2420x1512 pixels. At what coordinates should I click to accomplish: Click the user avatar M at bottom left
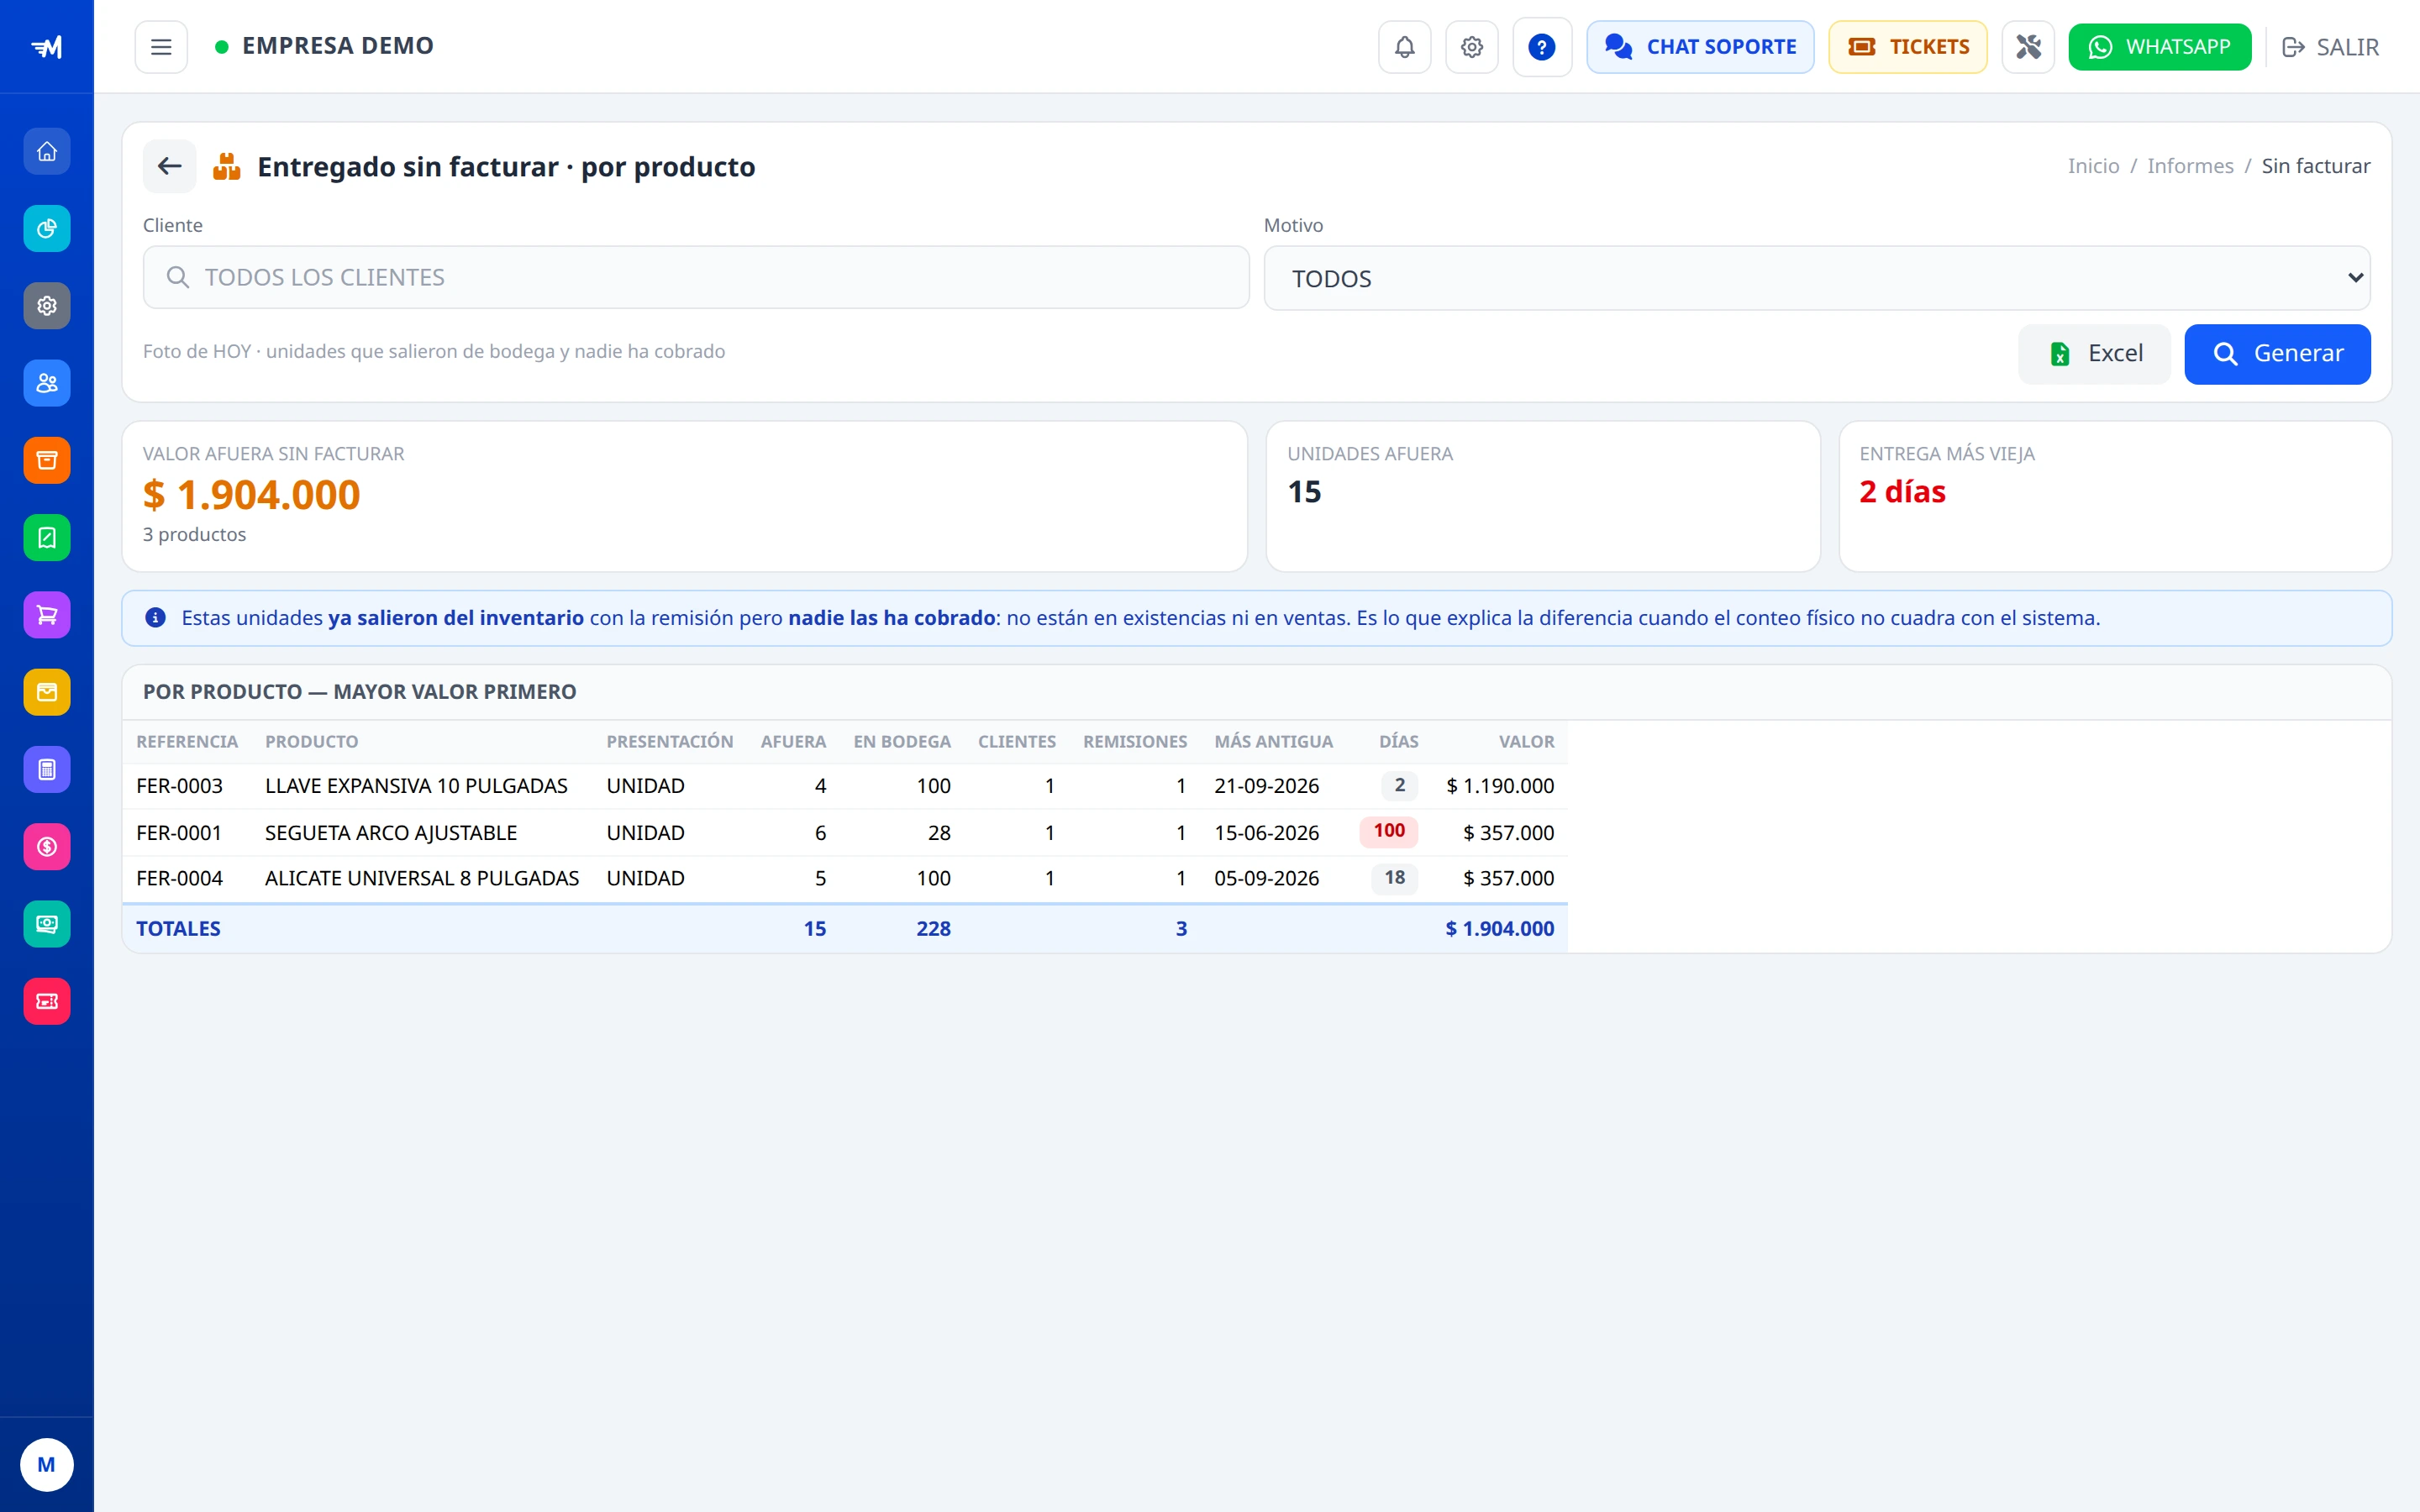47,1465
